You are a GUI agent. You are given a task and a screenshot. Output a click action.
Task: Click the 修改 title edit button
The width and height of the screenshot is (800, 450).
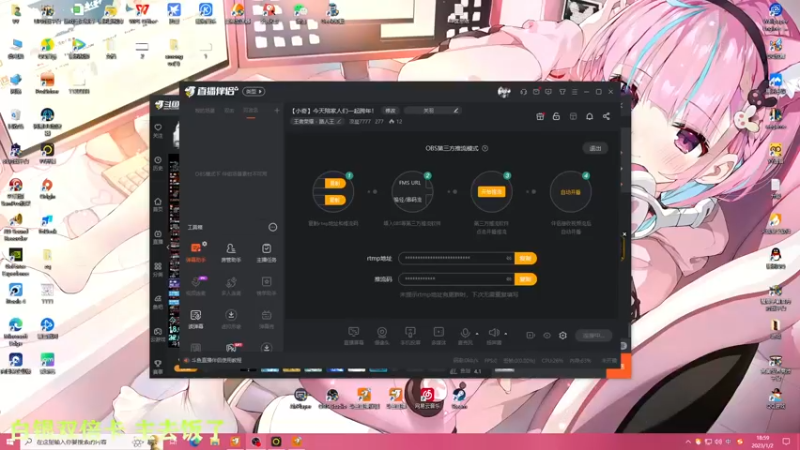coord(390,111)
